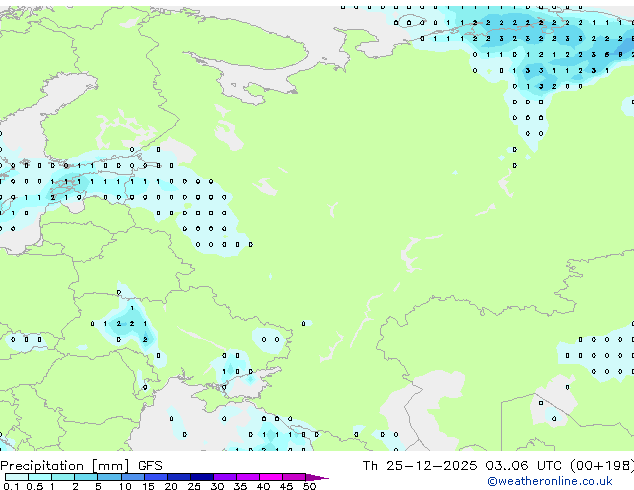
Task: Click the "GFS" model label
Action: [x=150, y=466]
